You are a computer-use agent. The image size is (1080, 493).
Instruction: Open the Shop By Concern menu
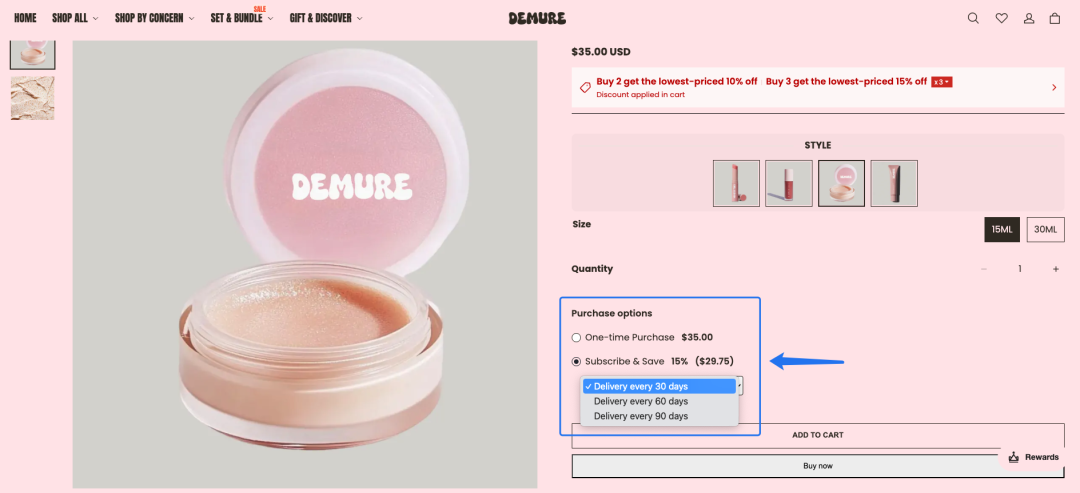154,19
